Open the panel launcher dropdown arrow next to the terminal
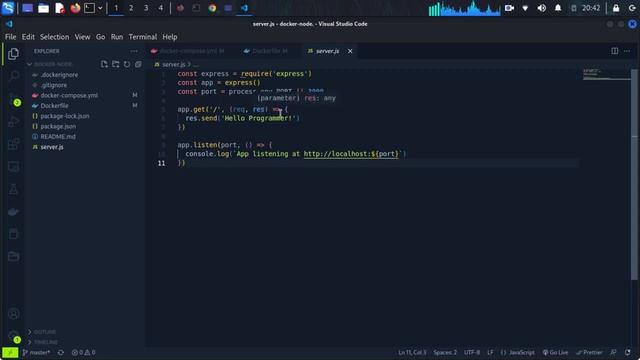This screenshot has height=360, width=640. pyautogui.click(x=100, y=8)
